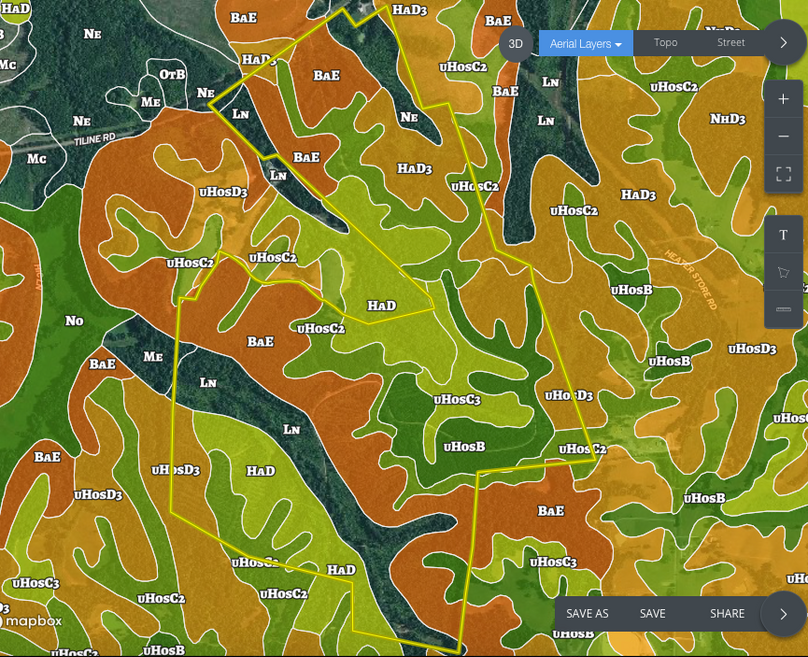Open the Aerial Layers dropdown

[x=586, y=44]
